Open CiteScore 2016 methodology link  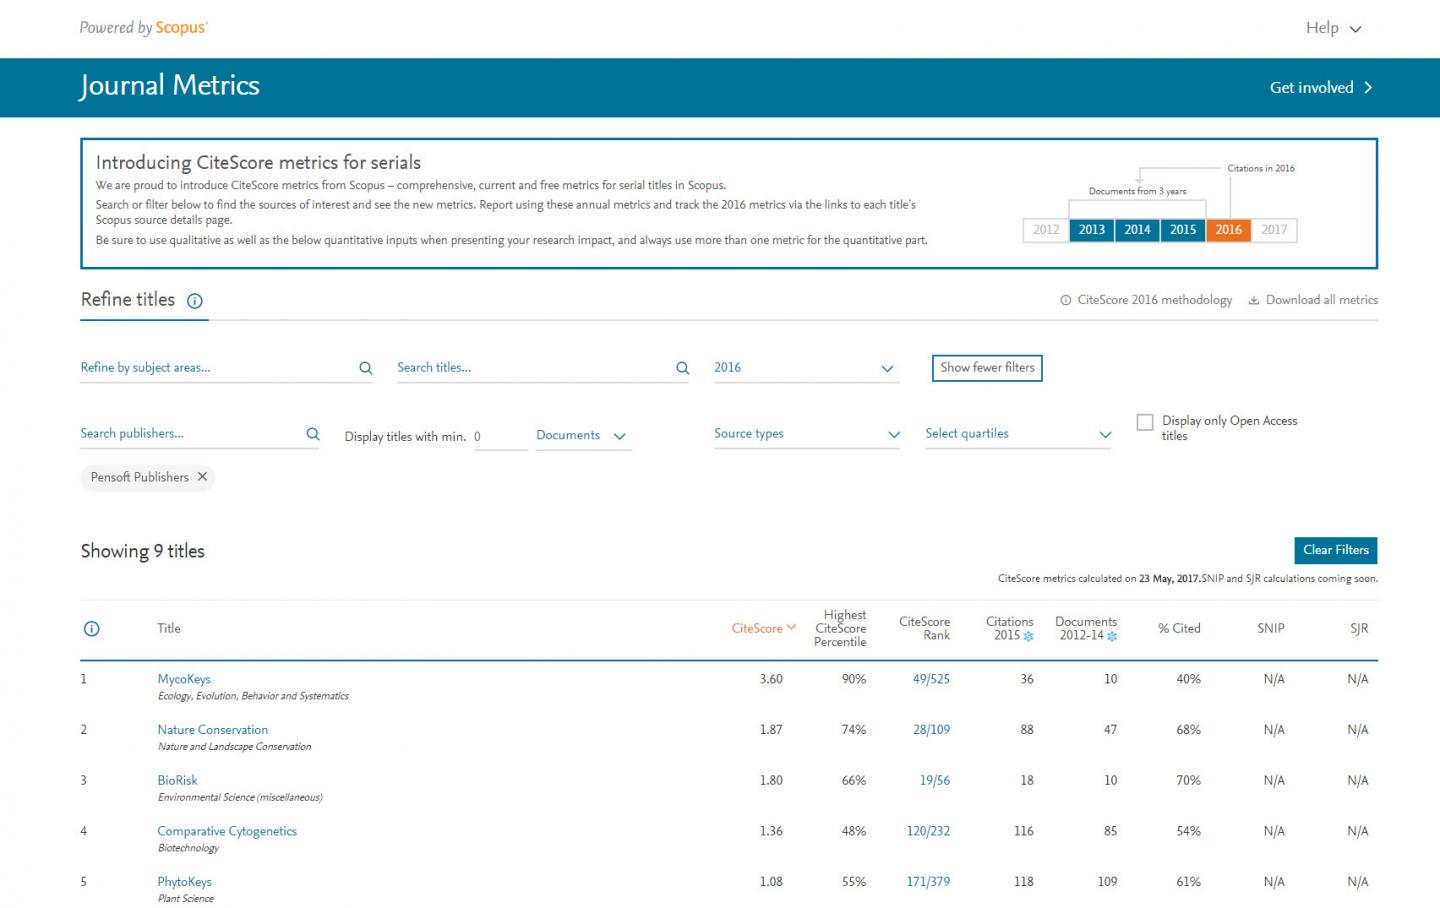(x=1146, y=300)
